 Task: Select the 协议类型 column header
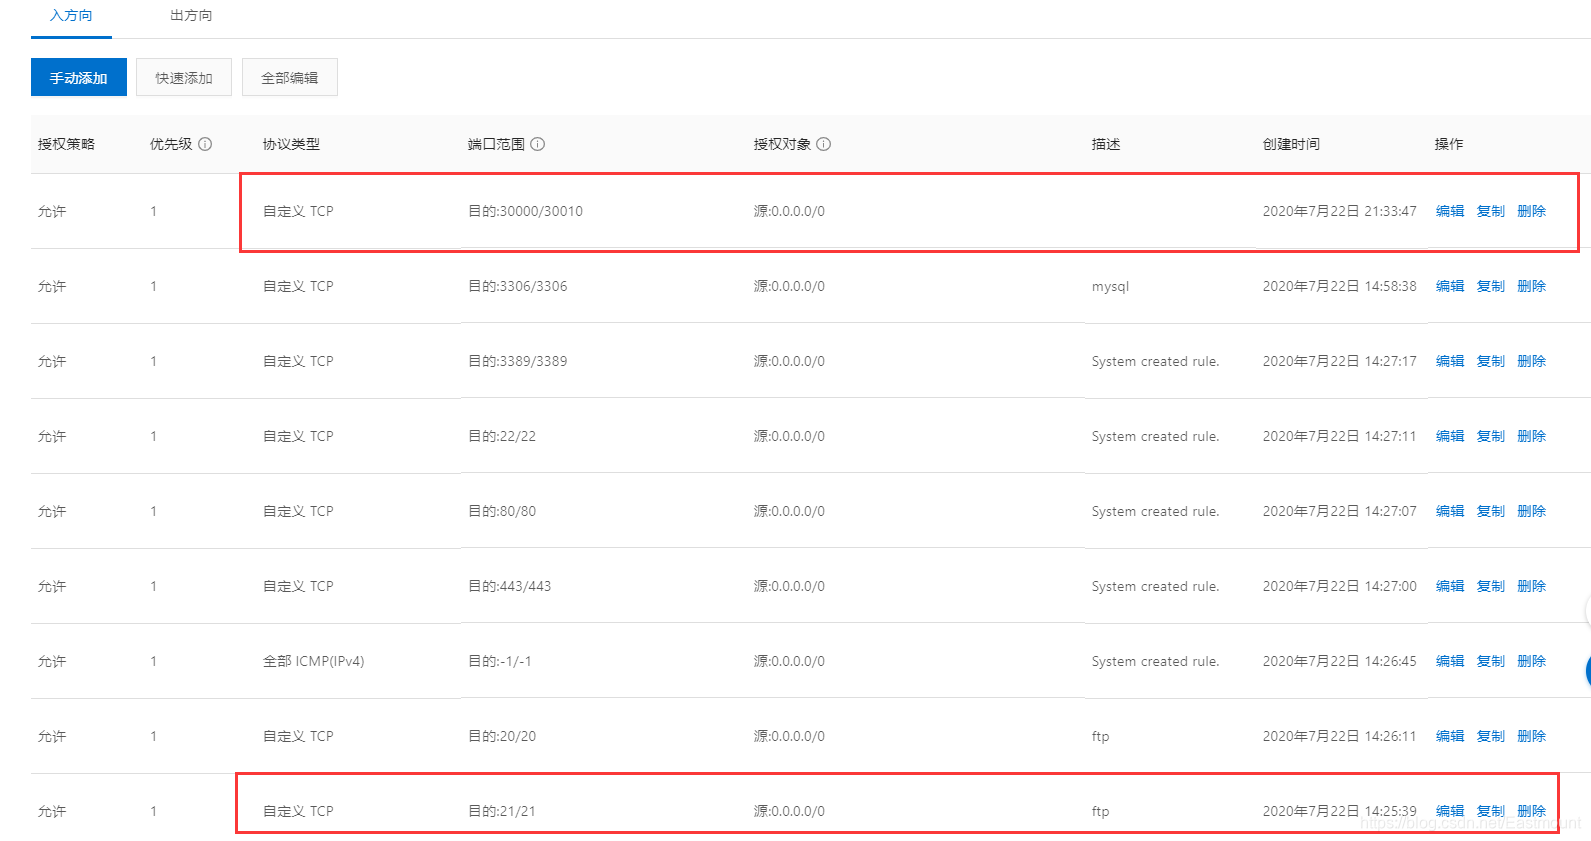pos(291,144)
